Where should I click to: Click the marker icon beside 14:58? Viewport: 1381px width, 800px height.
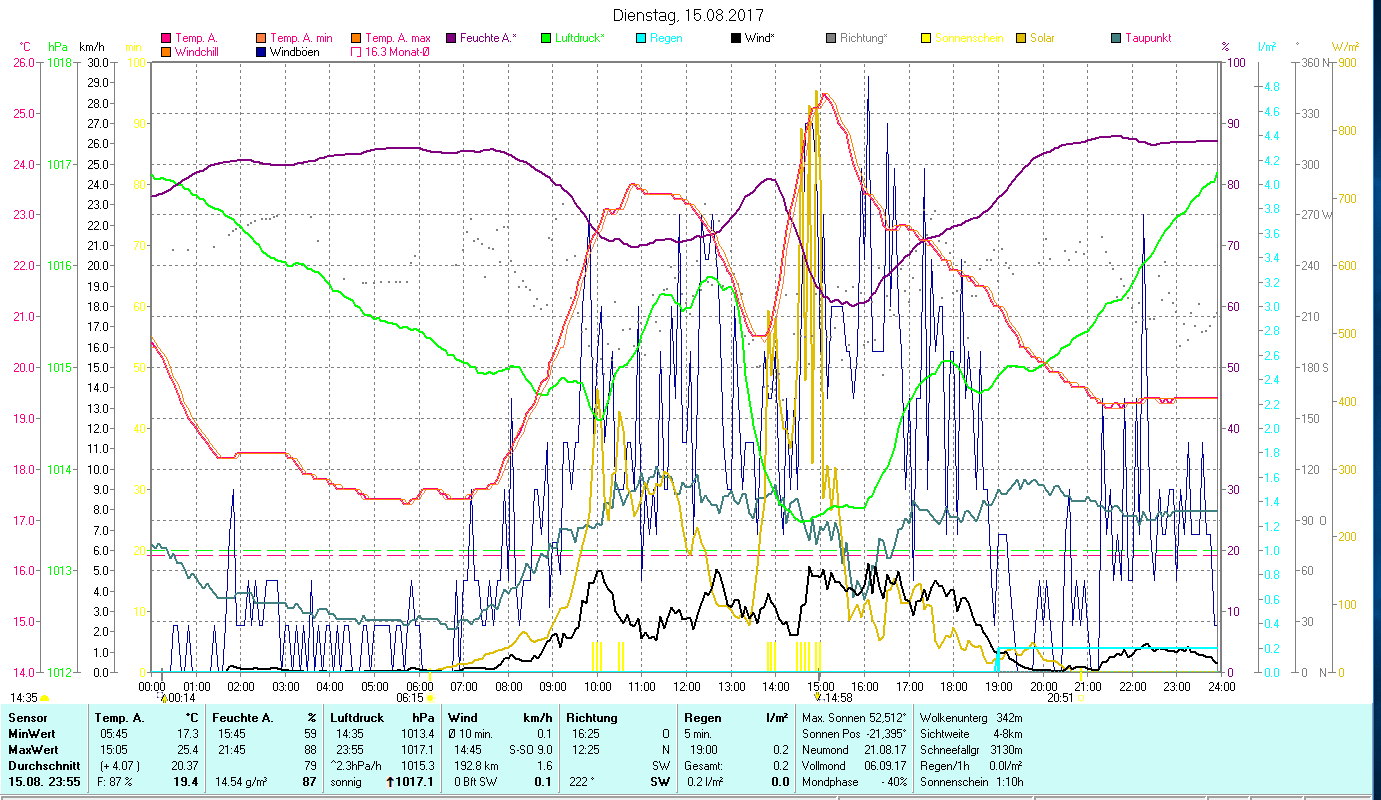[818, 697]
